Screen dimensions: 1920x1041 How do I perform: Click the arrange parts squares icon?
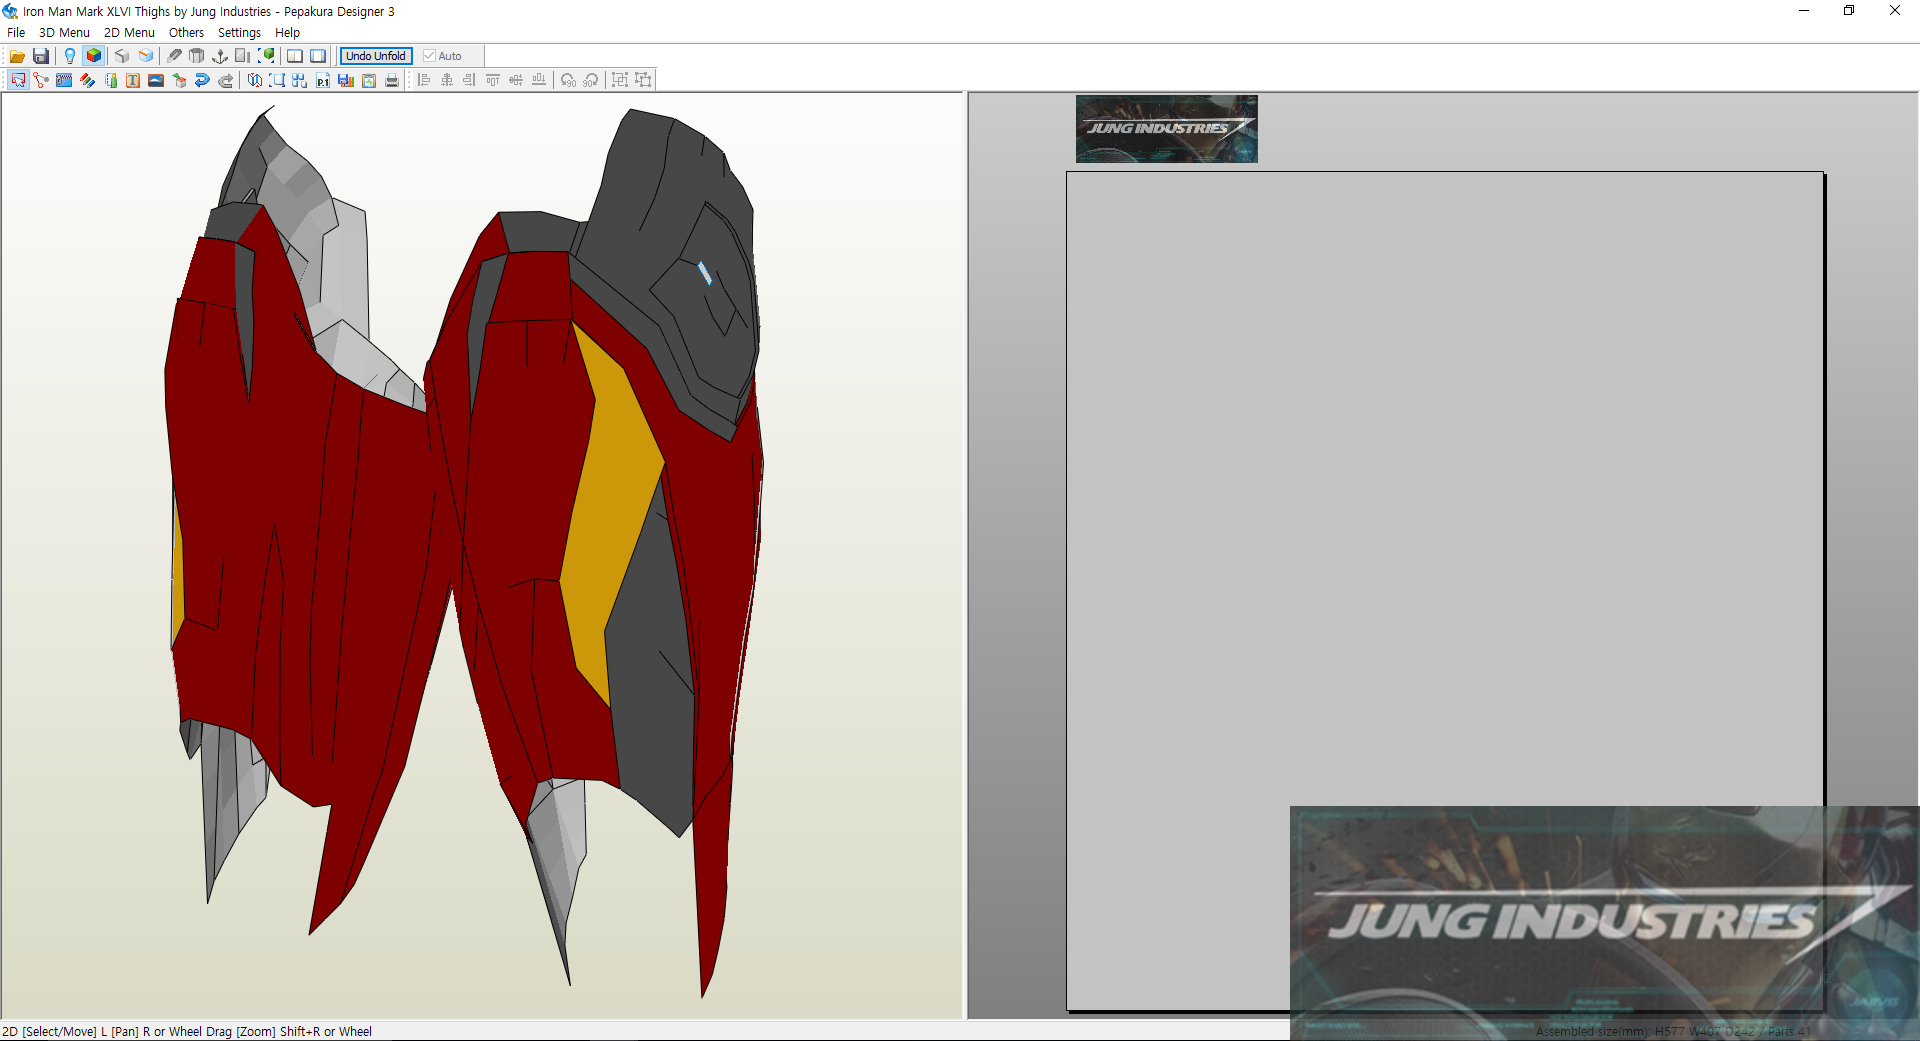point(300,80)
